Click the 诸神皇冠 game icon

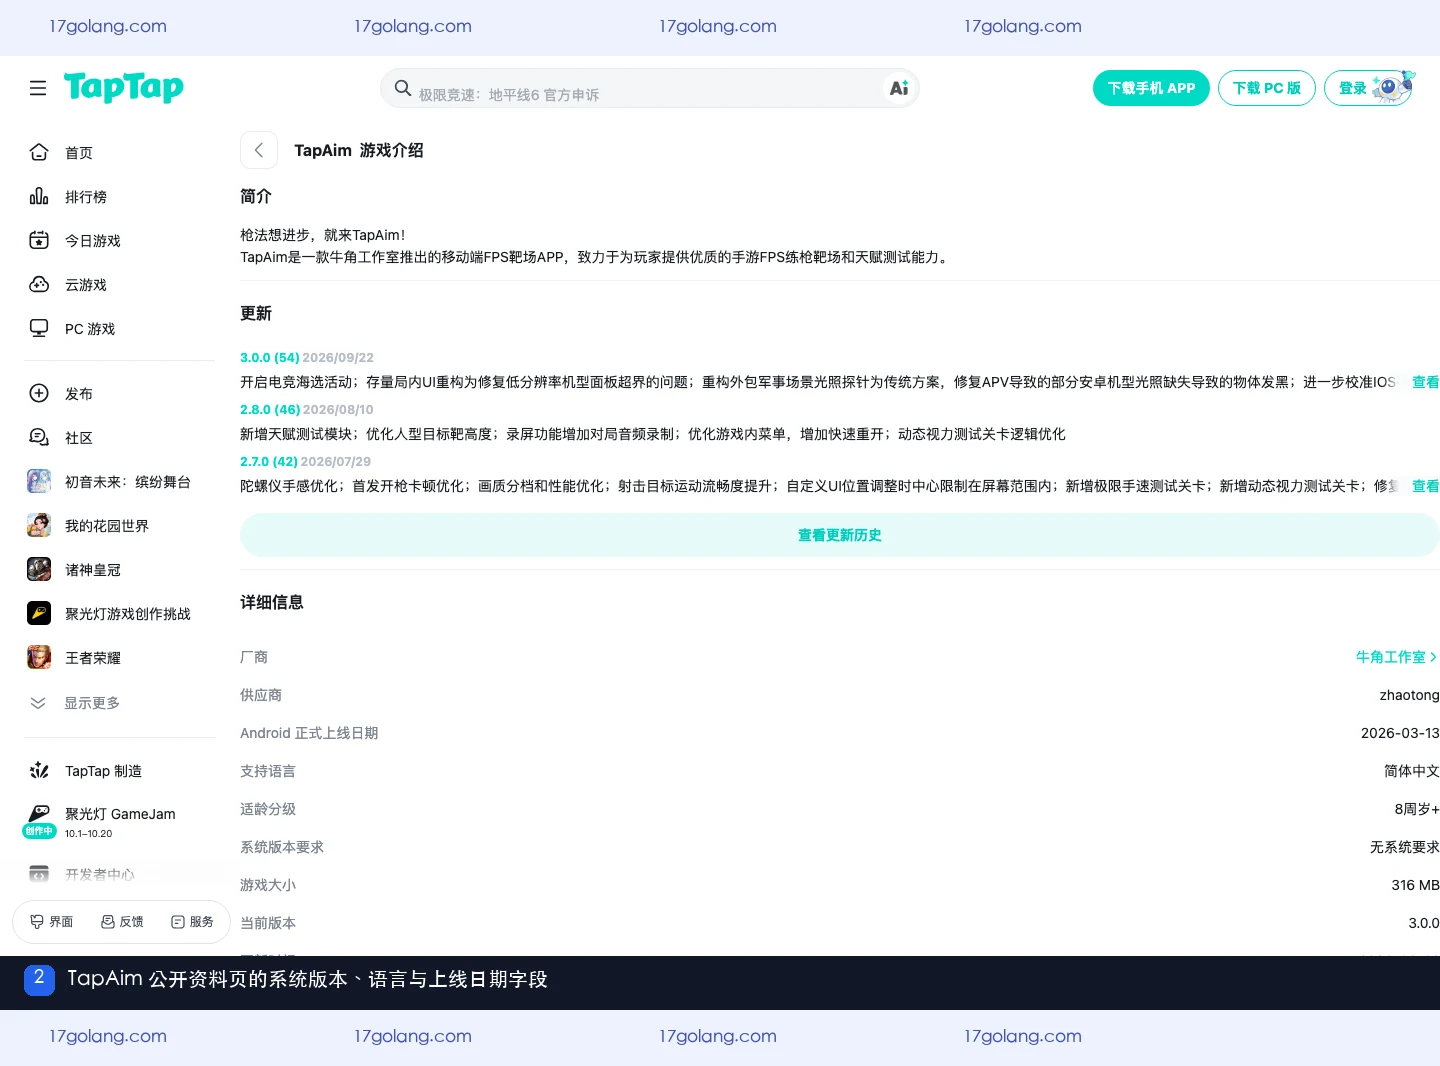[39, 569]
